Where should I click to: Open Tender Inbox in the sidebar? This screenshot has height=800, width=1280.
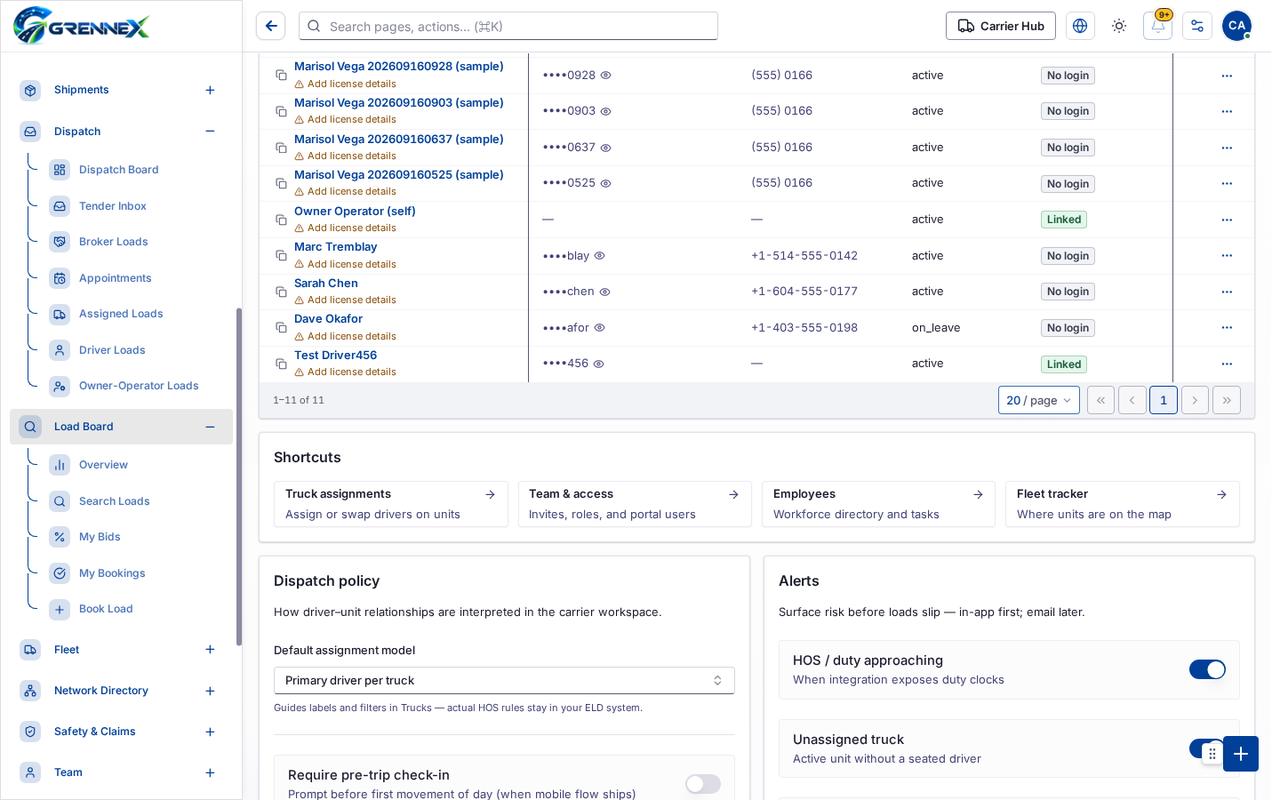point(113,206)
